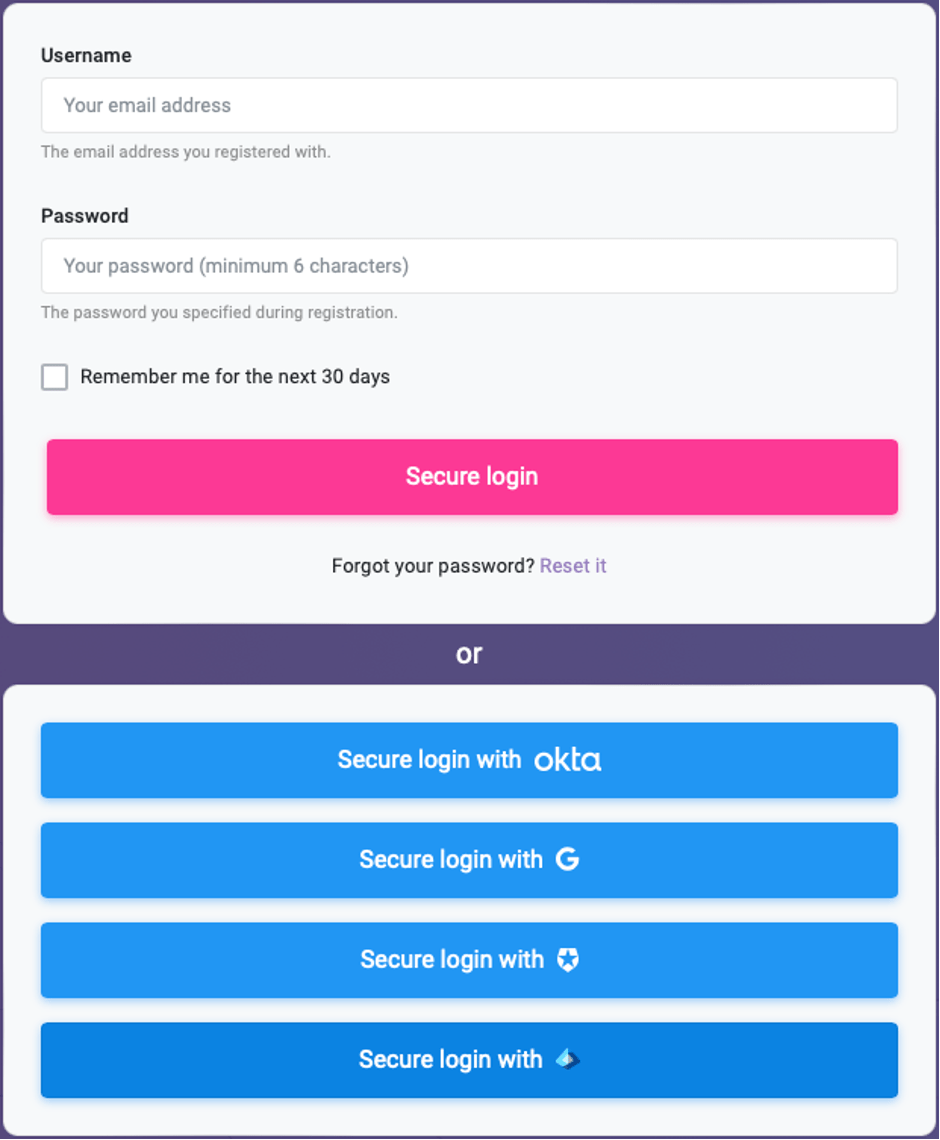Click the password registration hint text

(219, 312)
